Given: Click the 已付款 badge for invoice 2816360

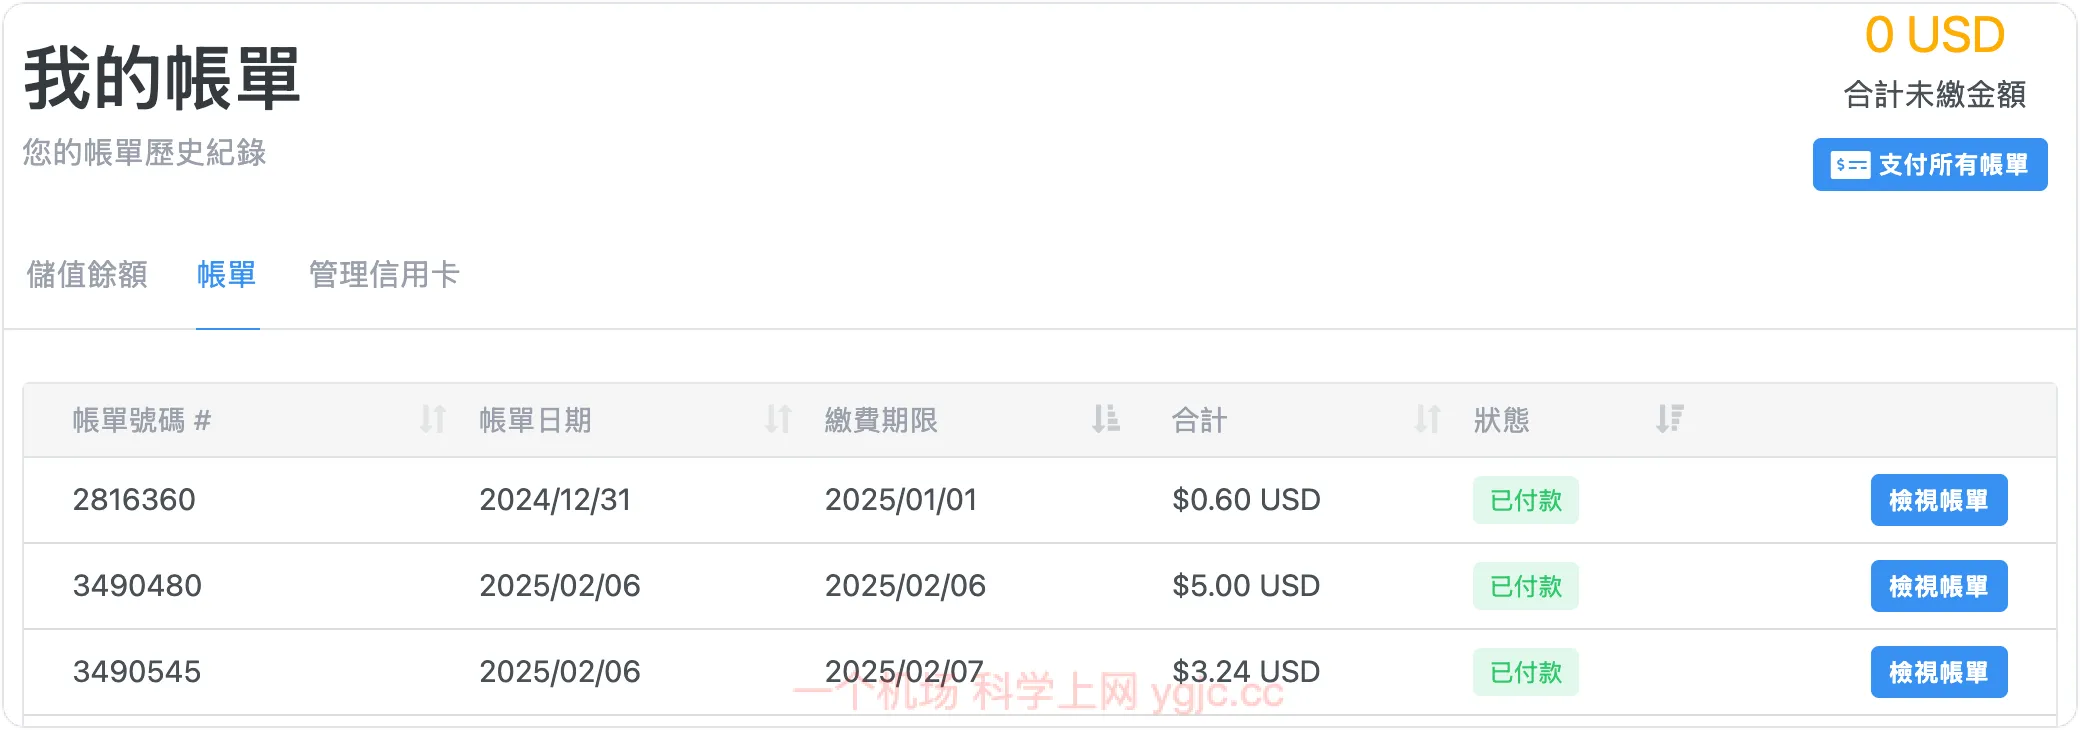Looking at the screenshot, I should pyautogui.click(x=1525, y=500).
